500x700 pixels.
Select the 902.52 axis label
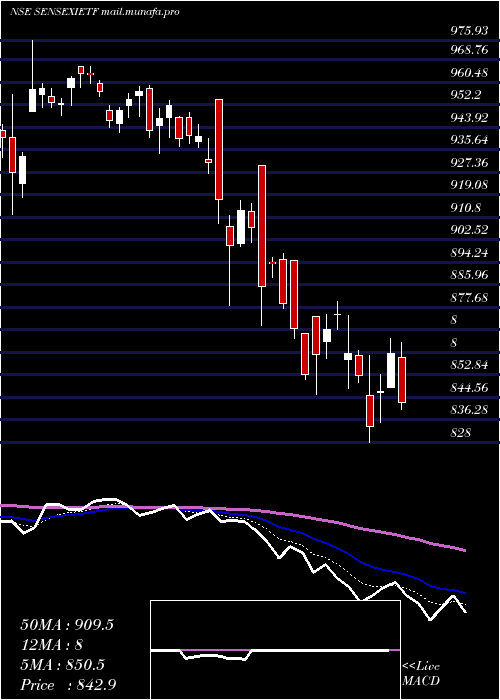click(468, 230)
